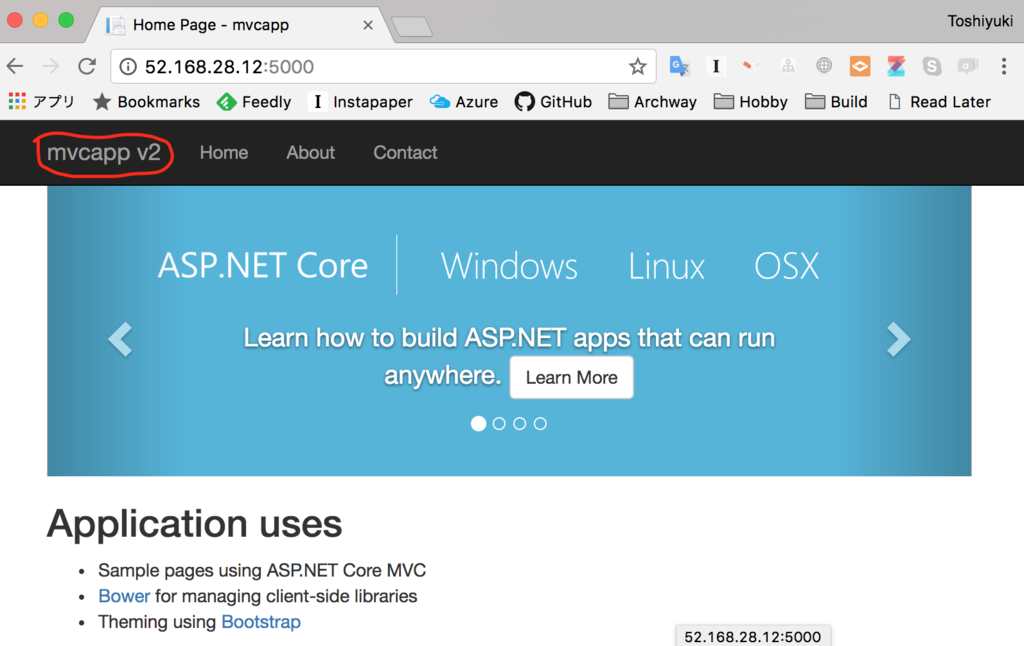This screenshot has height=646, width=1024.
Task: Click the red extension icon beside Instapaper
Action: [752, 65]
